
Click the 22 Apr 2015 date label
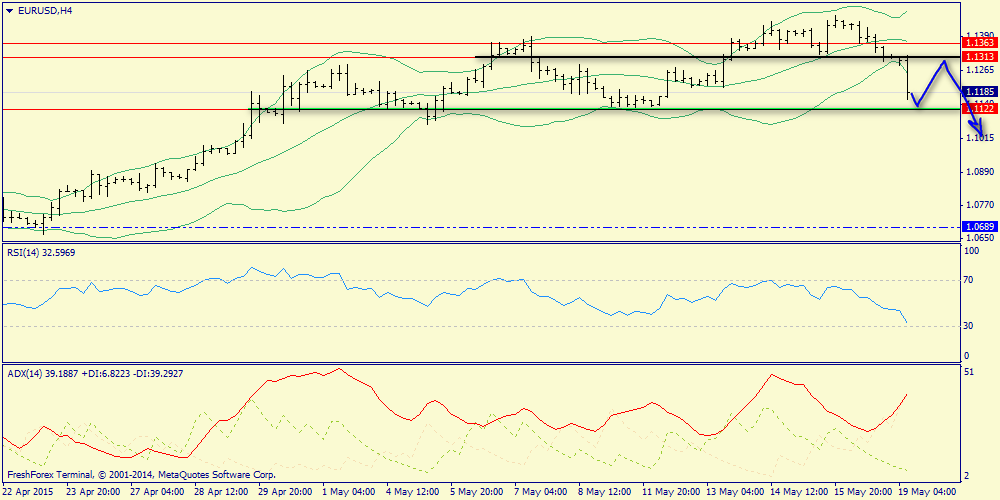(x=27, y=492)
